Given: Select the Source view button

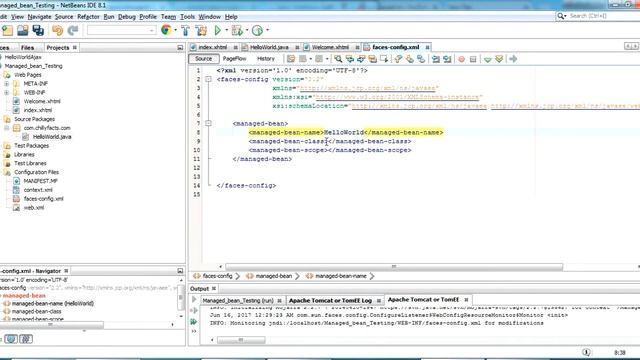Looking at the screenshot, I should (x=204, y=59).
